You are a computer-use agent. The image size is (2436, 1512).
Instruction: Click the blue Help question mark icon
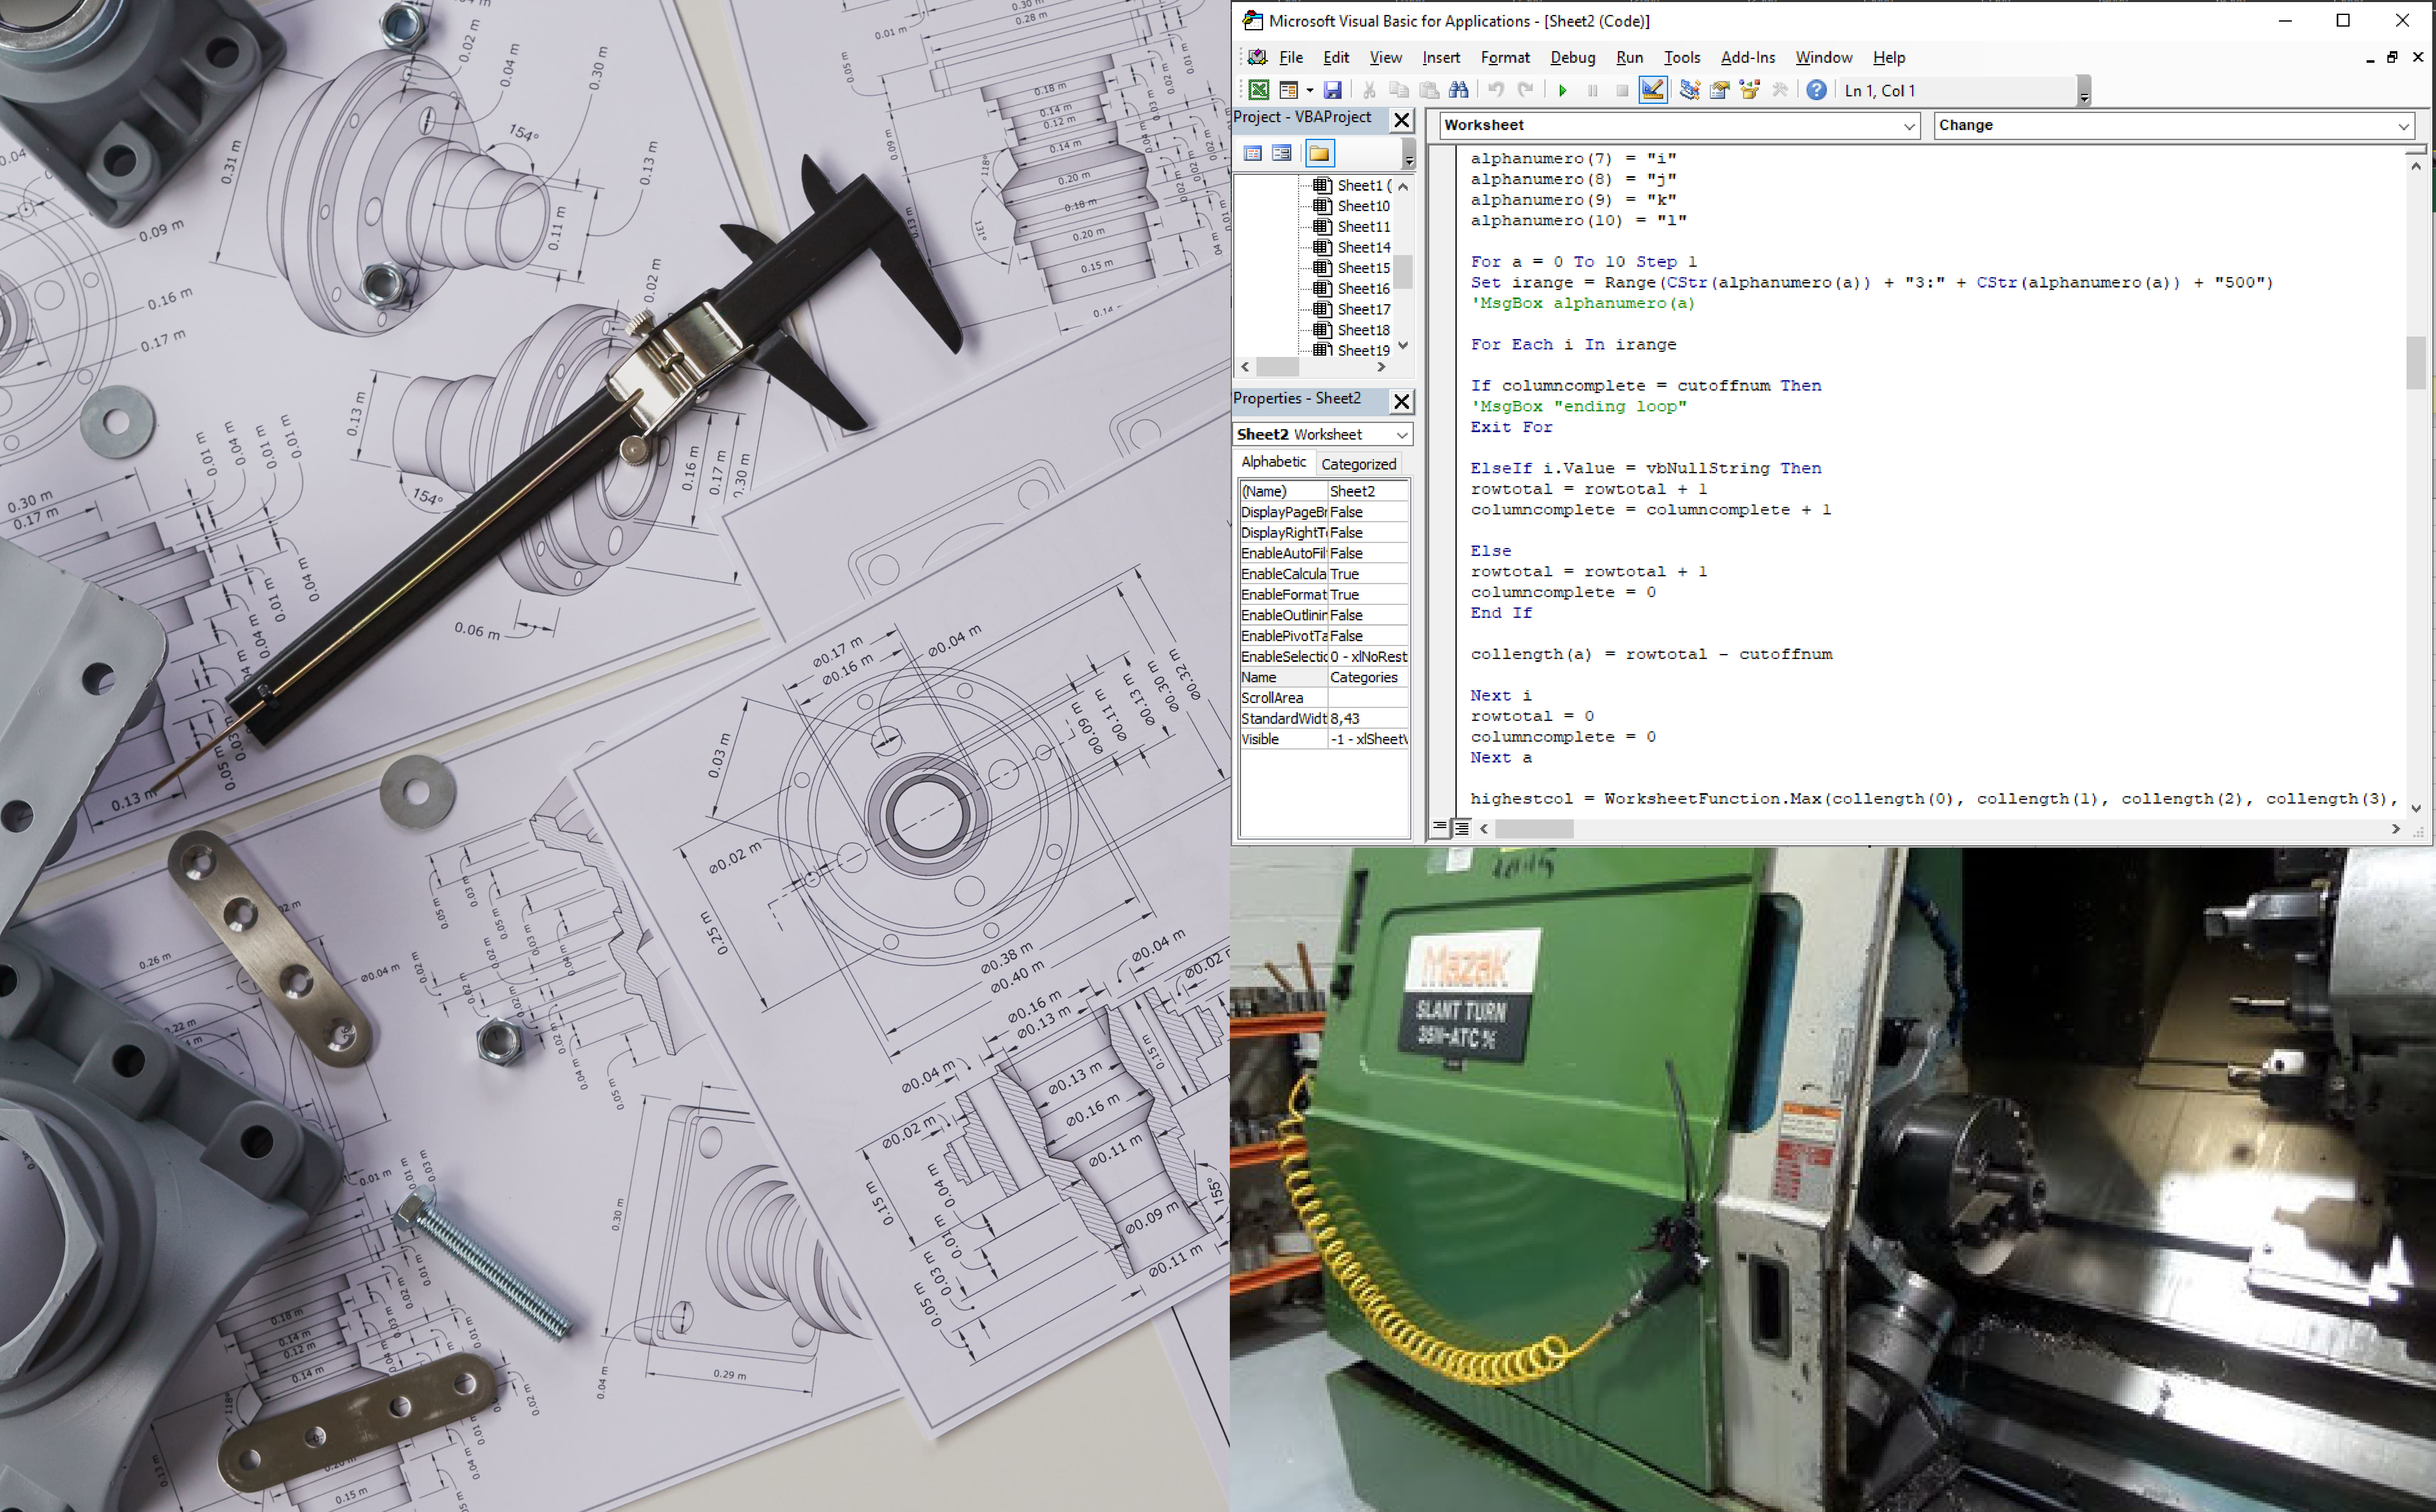point(1816,90)
